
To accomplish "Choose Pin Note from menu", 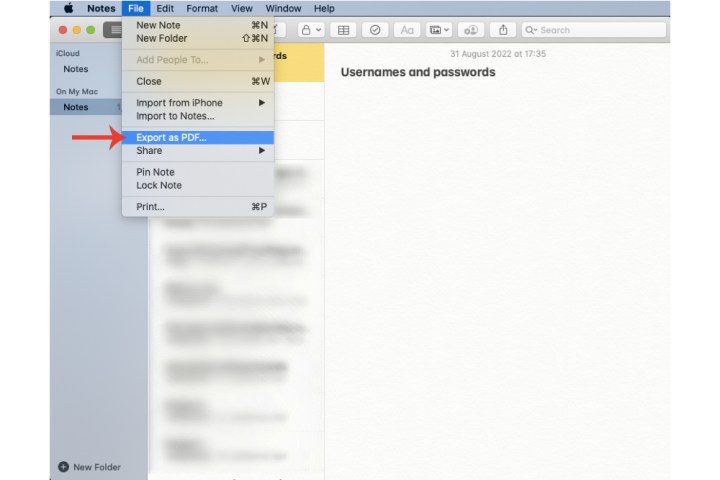I will point(198,172).
